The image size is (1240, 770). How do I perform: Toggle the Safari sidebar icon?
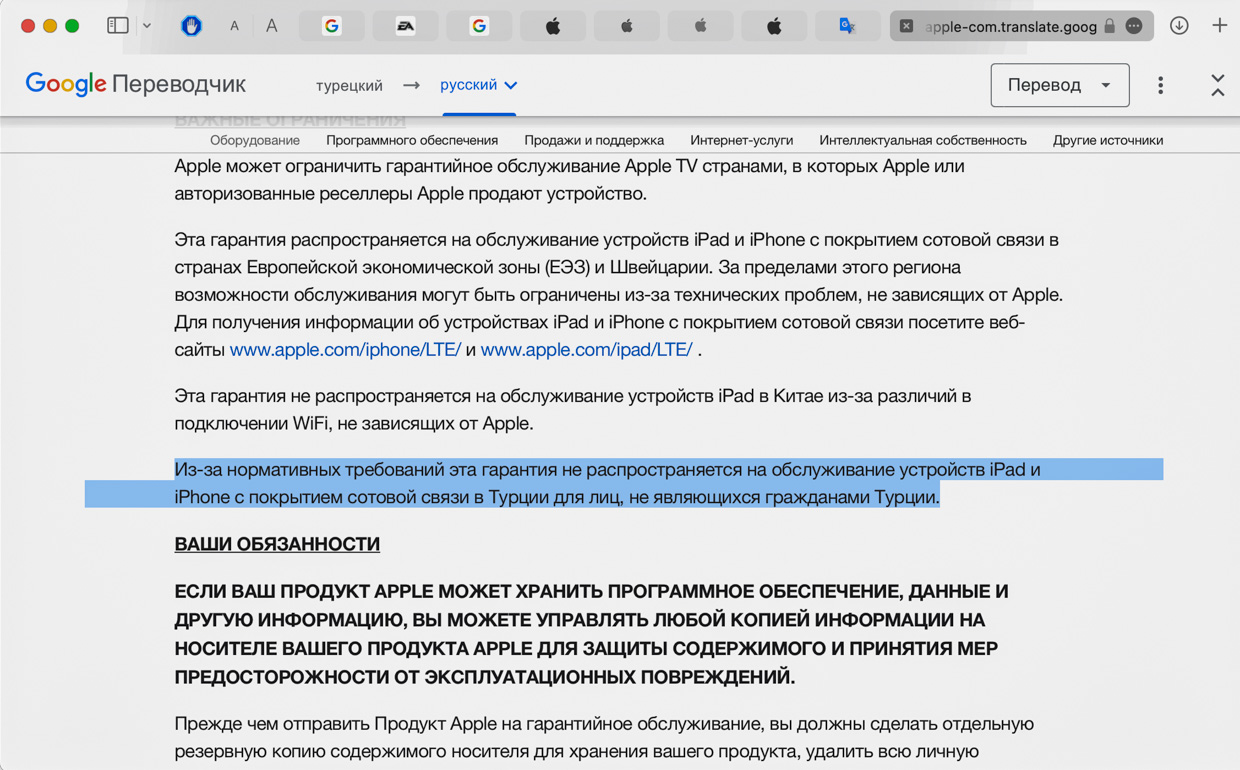point(118,26)
